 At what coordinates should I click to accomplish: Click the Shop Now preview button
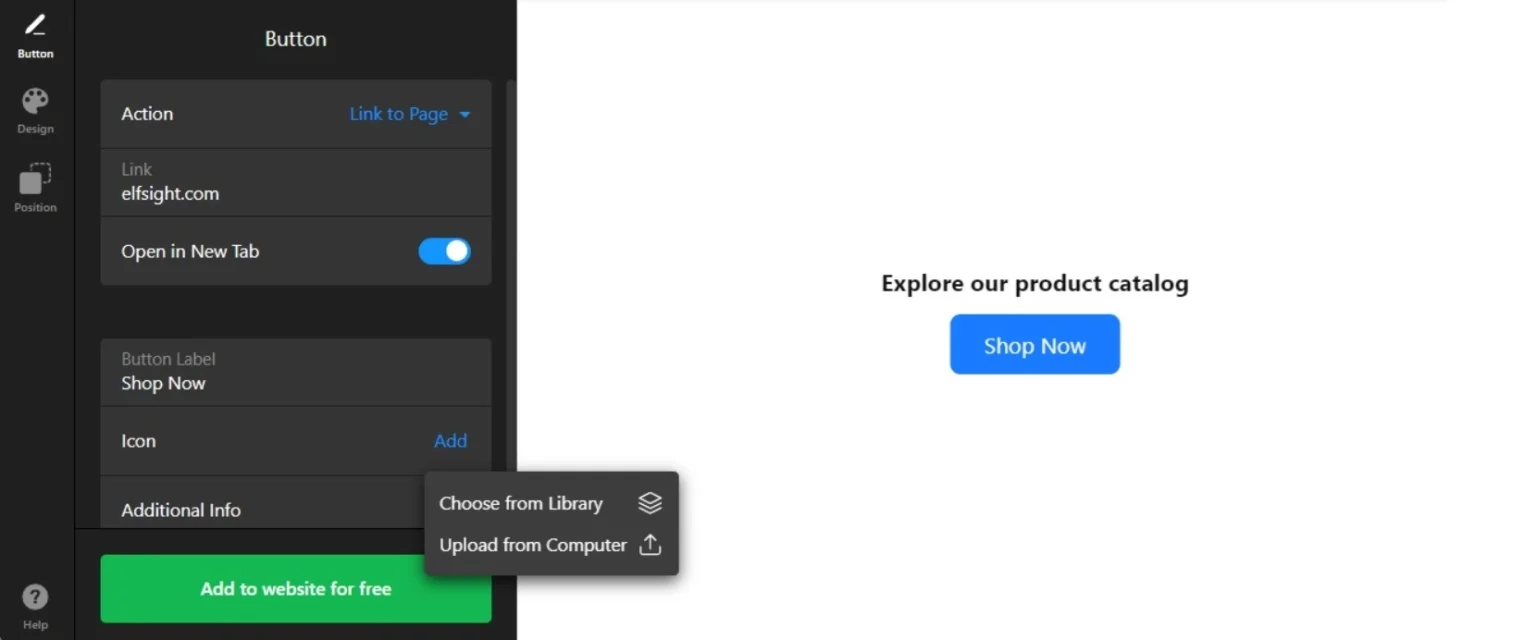[x=1035, y=344]
